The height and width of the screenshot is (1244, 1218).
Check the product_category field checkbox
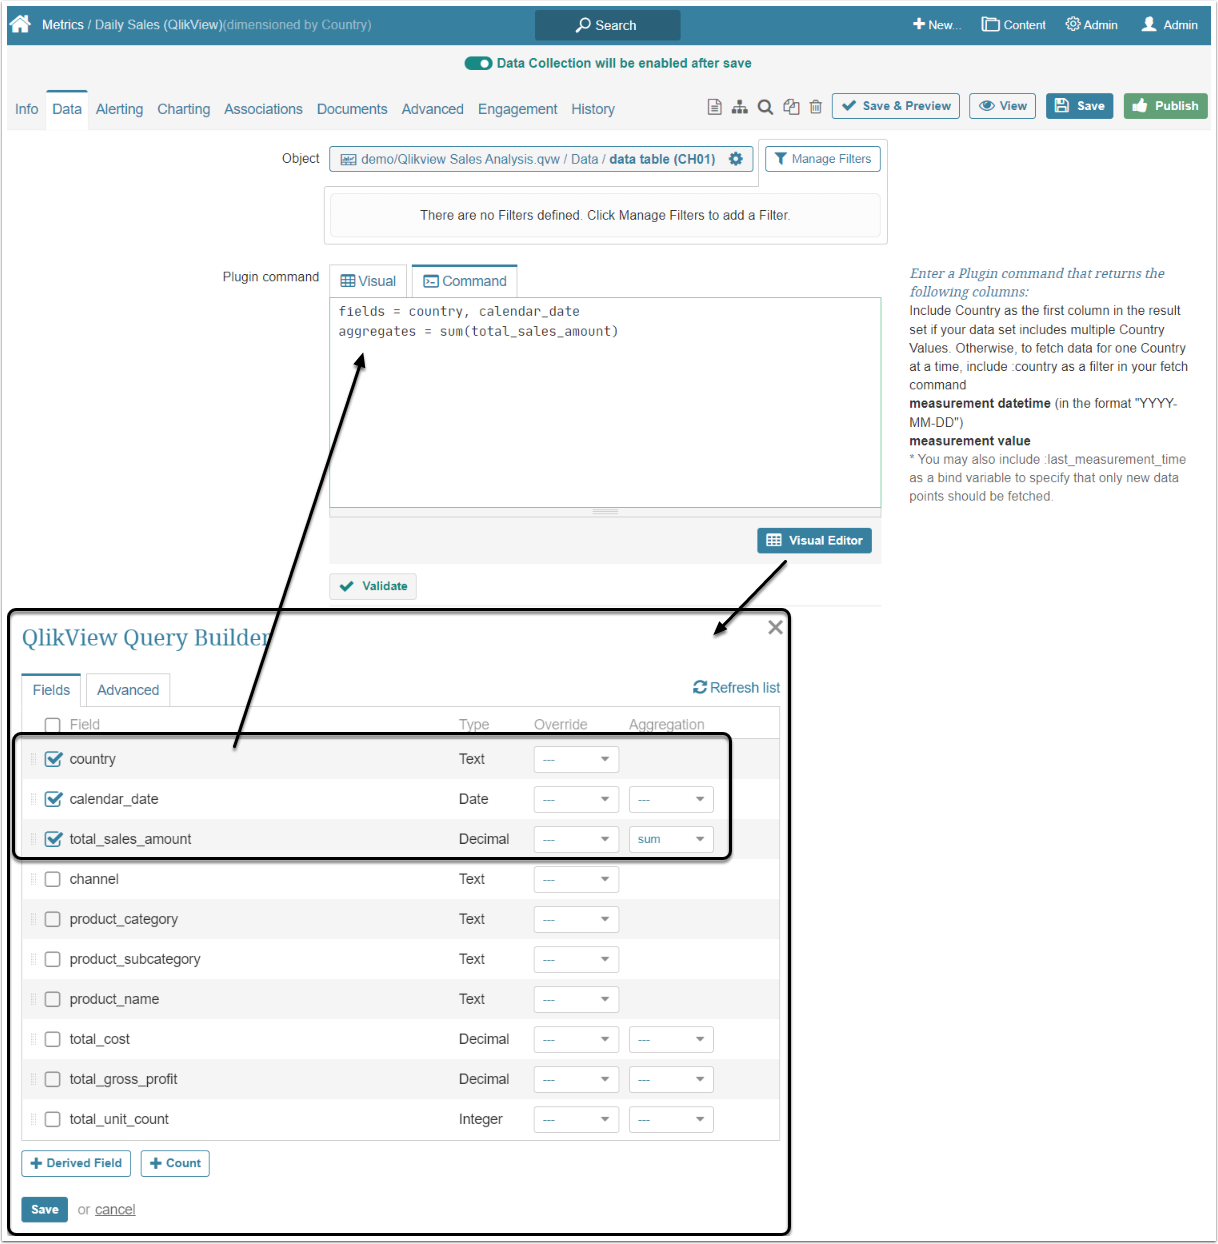(53, 919)
